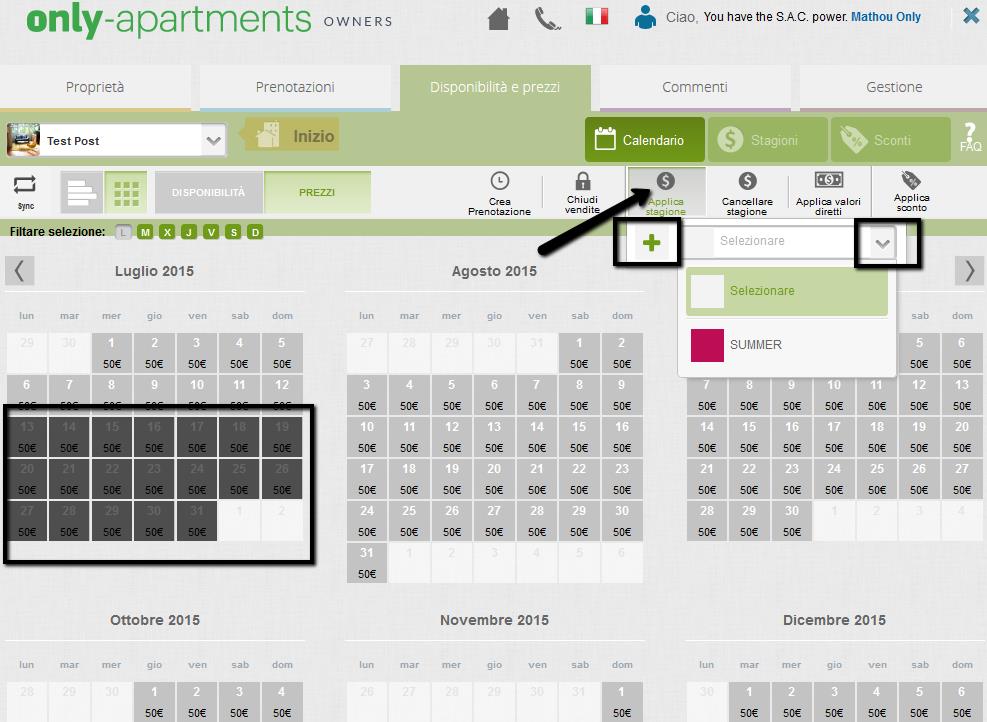987x722 pixels.
Task: Go to next months with right arrow
Action: click(968, 270)
